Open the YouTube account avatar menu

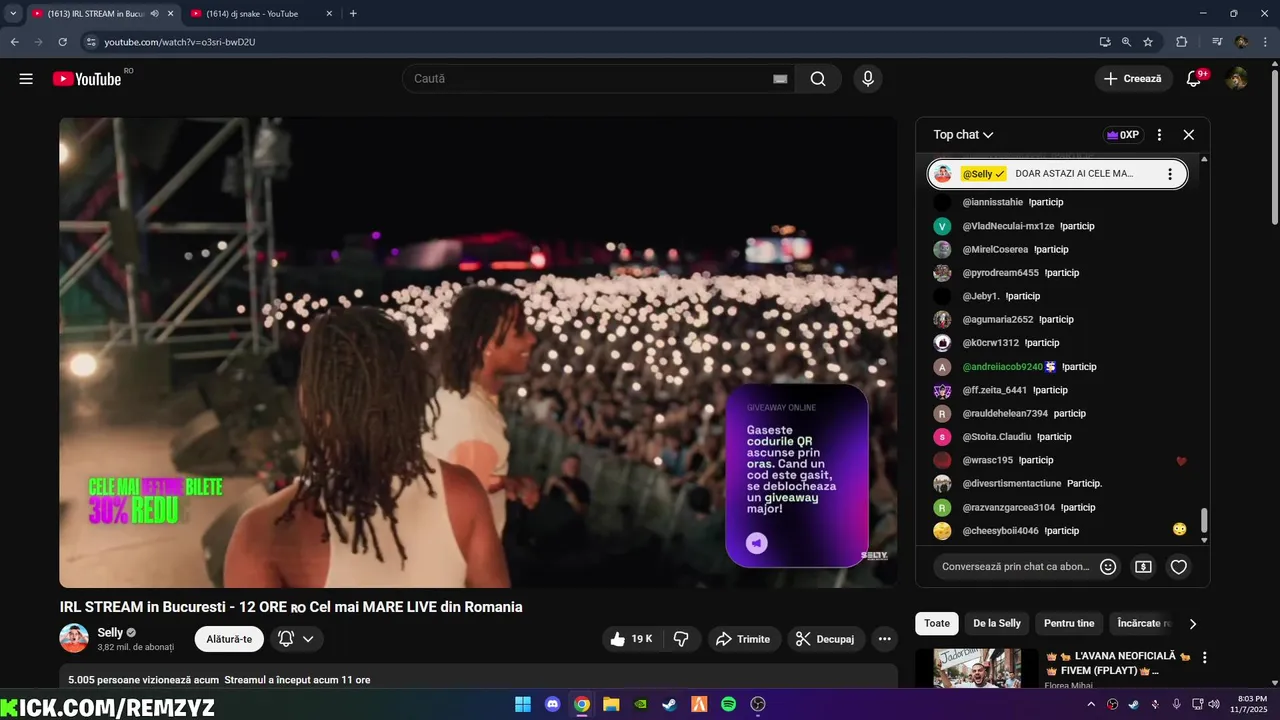pyautogui.click(x=1237, y=79)
